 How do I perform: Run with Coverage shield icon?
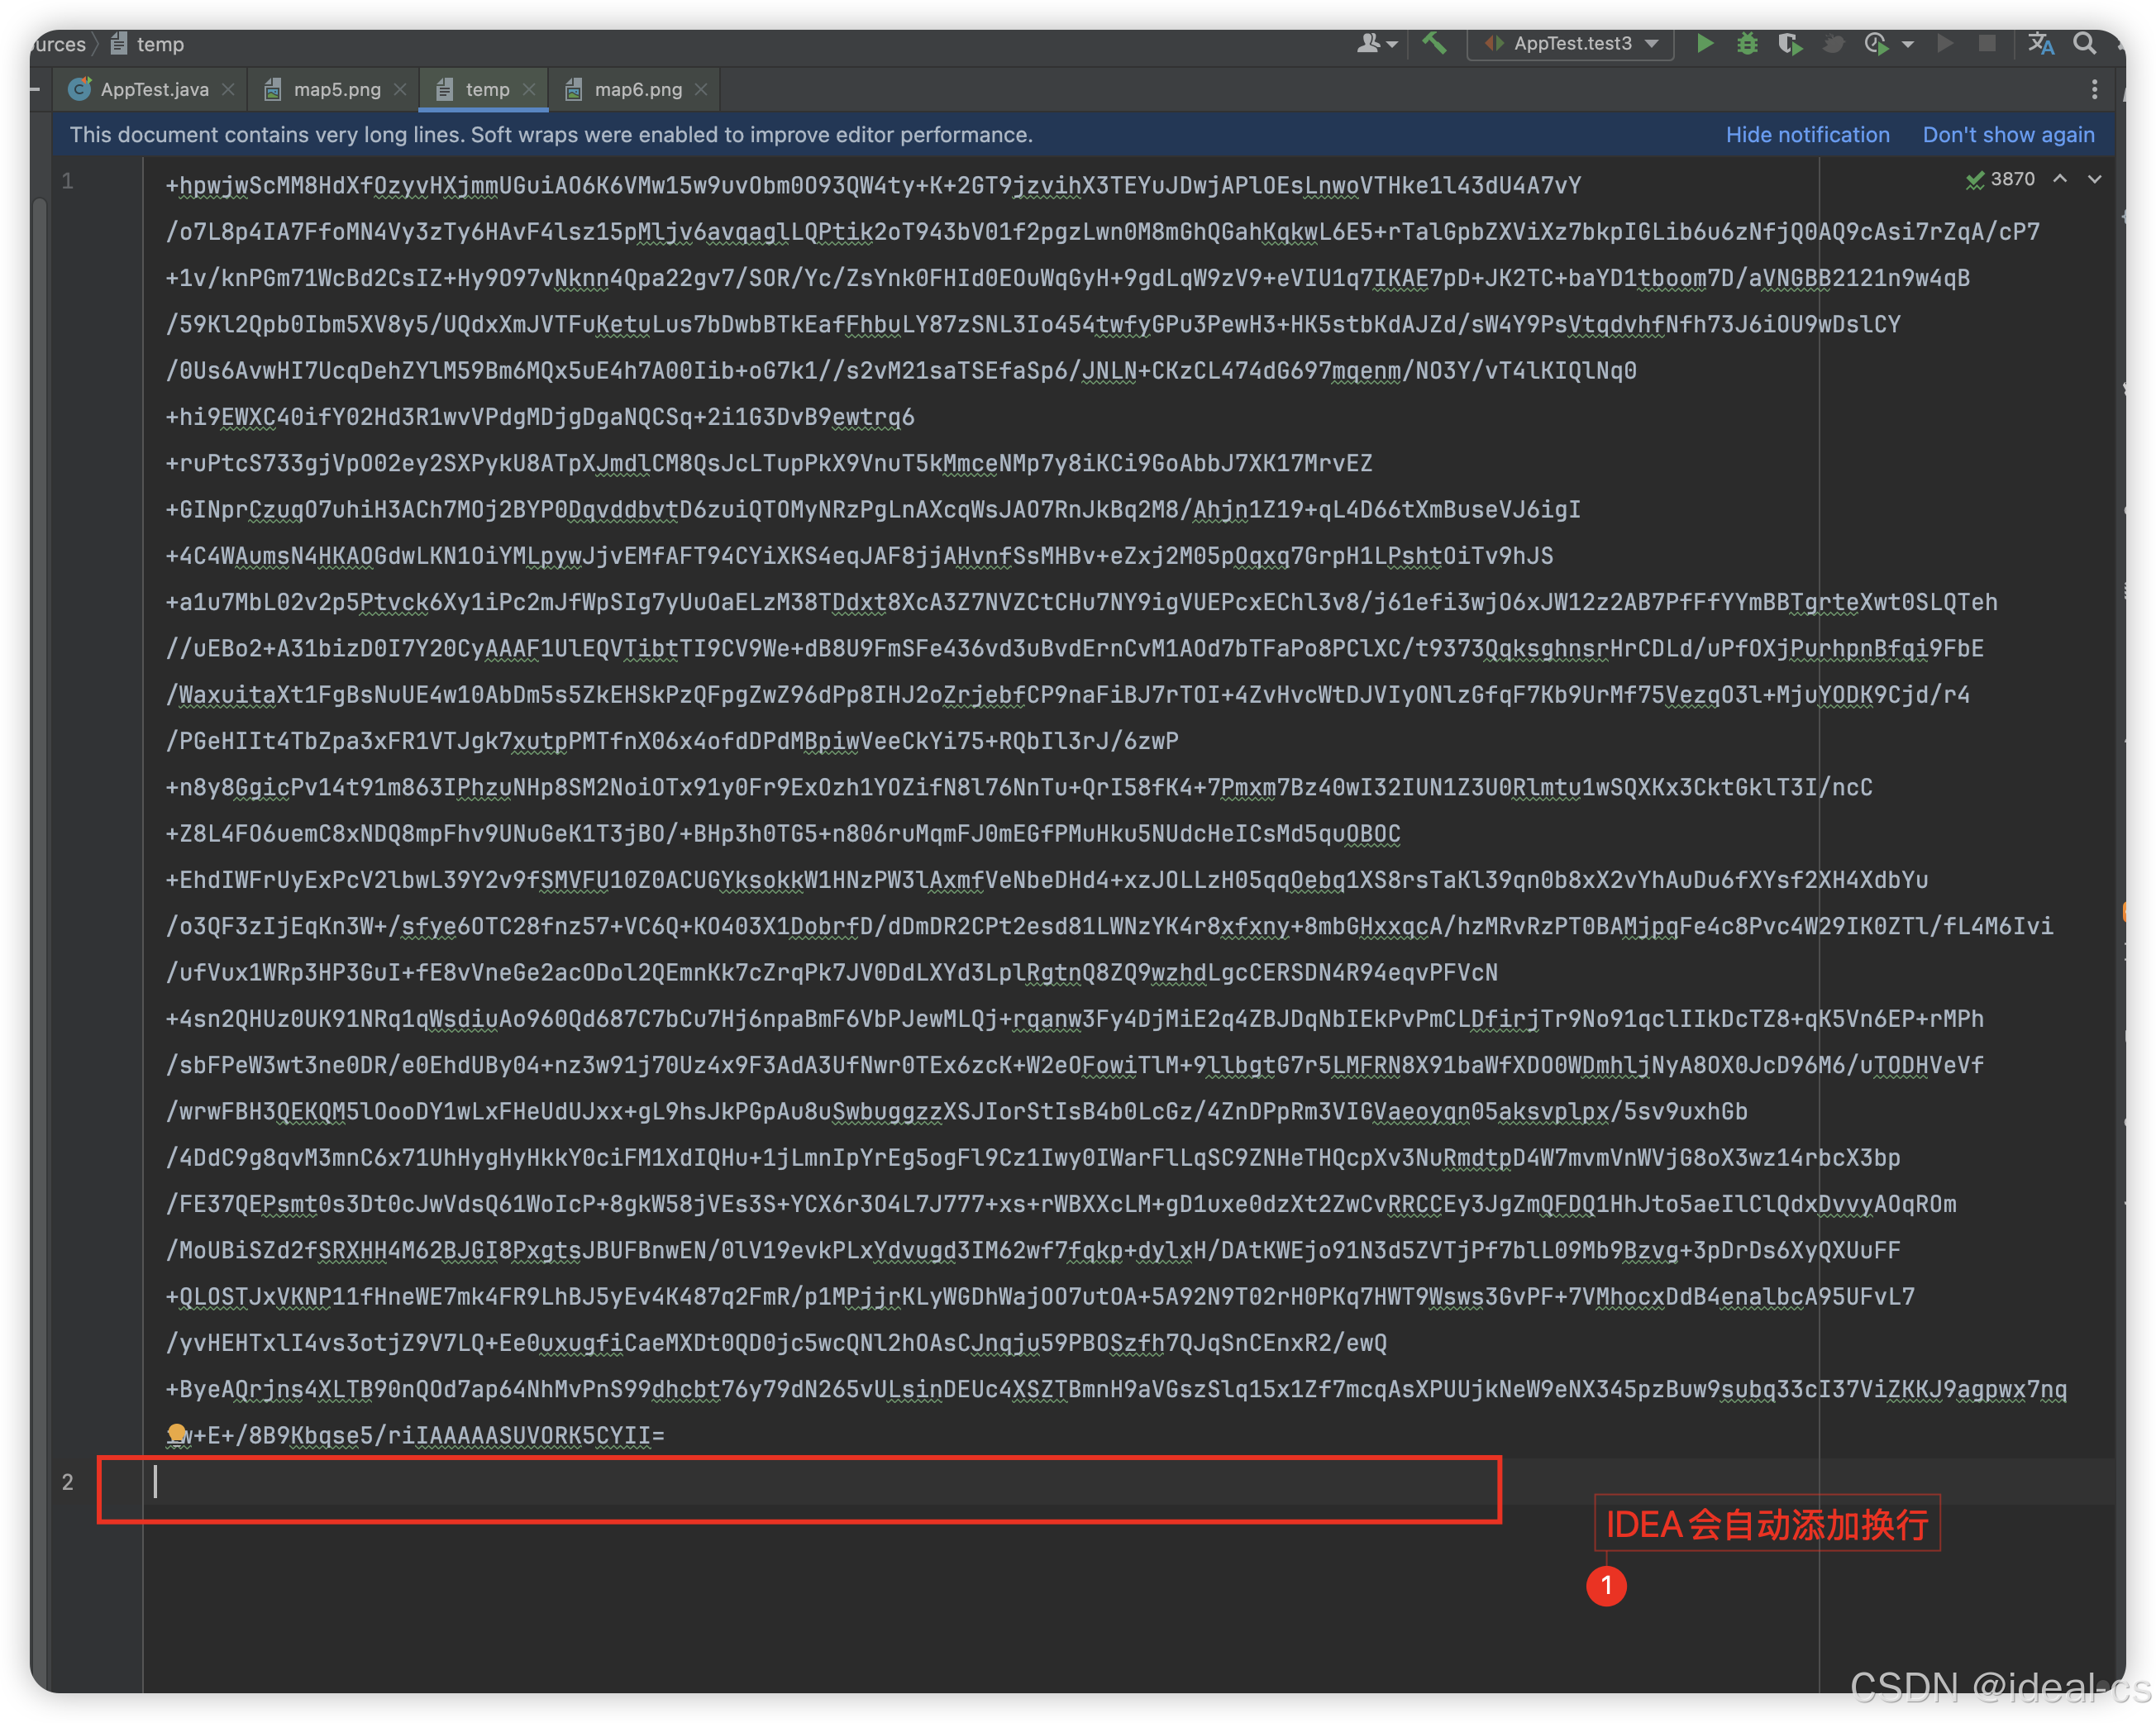click(1789, 43)
